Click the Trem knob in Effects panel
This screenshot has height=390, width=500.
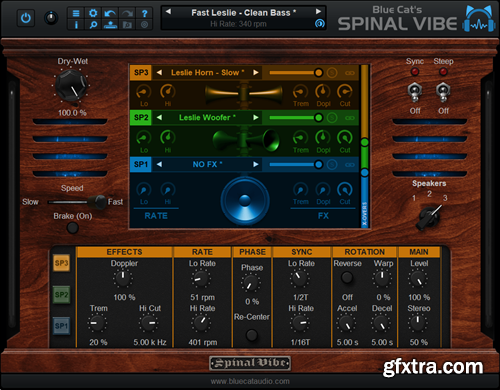coord(97,323)
